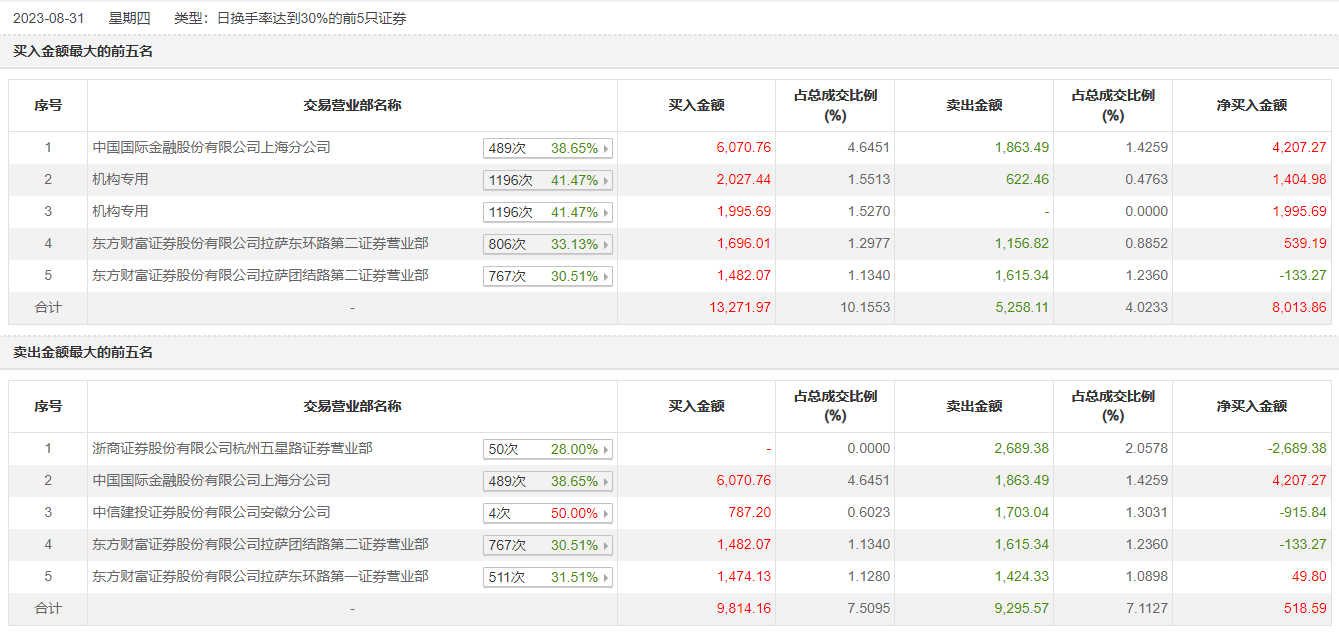The image size is (1339, 632).
Task: Click the 买入金额最大的前五名 section heading
Action: [83, 51]
